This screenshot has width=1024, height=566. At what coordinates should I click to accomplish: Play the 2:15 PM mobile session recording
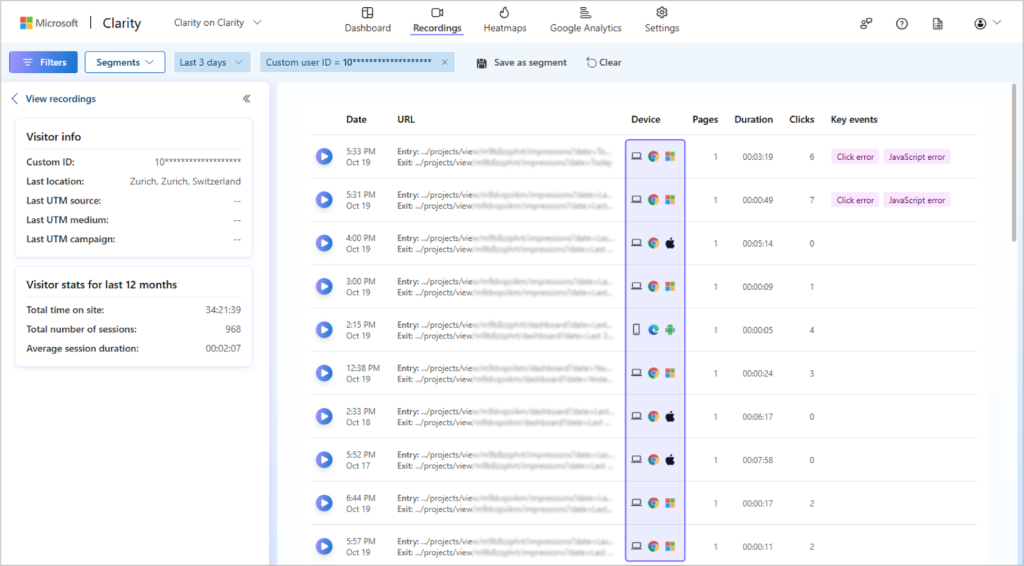324,330
